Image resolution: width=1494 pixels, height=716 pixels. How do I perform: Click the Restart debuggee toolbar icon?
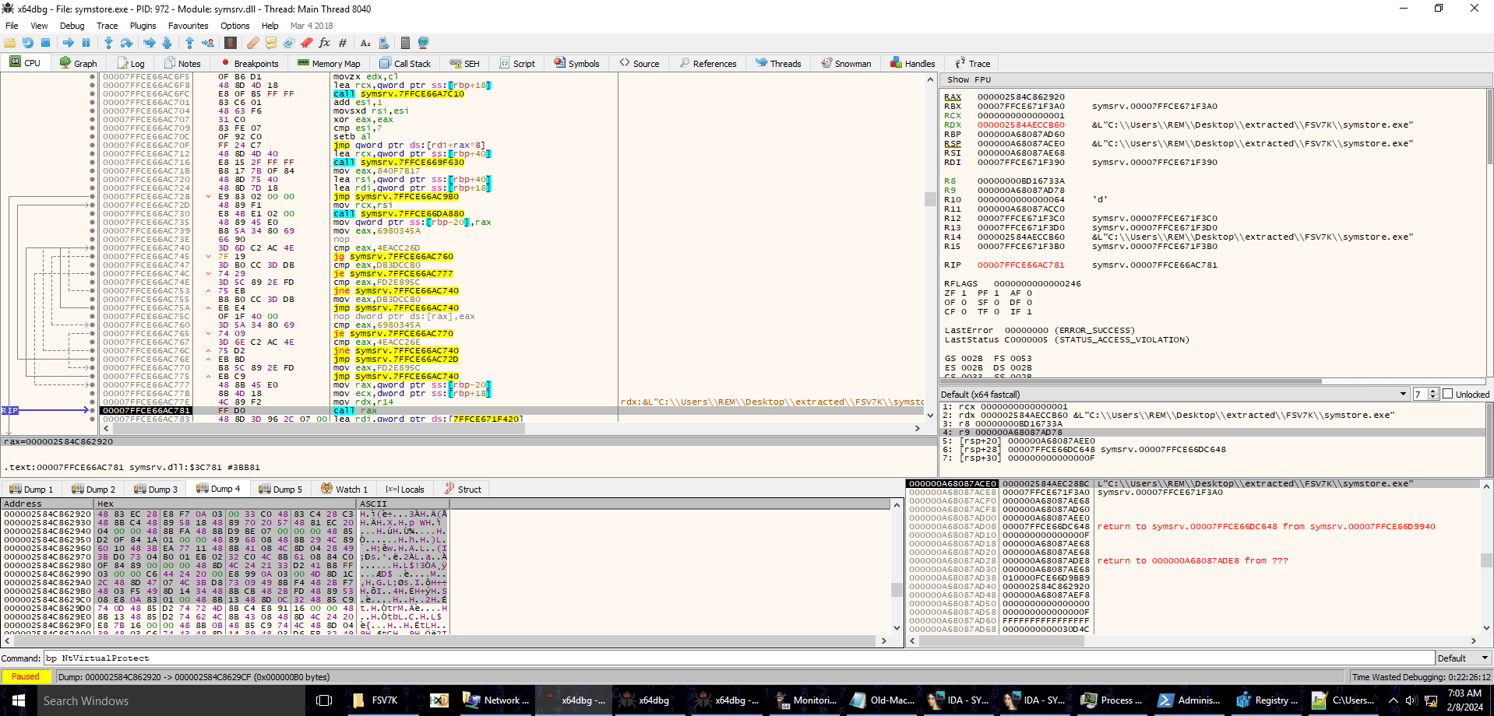(x=28, y=43)
